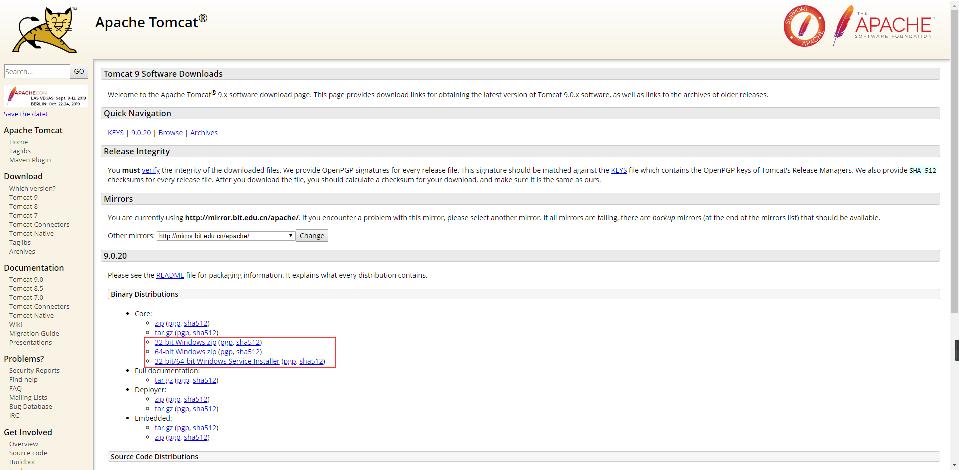Click the Apache Software Foundation feather logo
This screenshot has width=959, height=470.
coord(883,27)
